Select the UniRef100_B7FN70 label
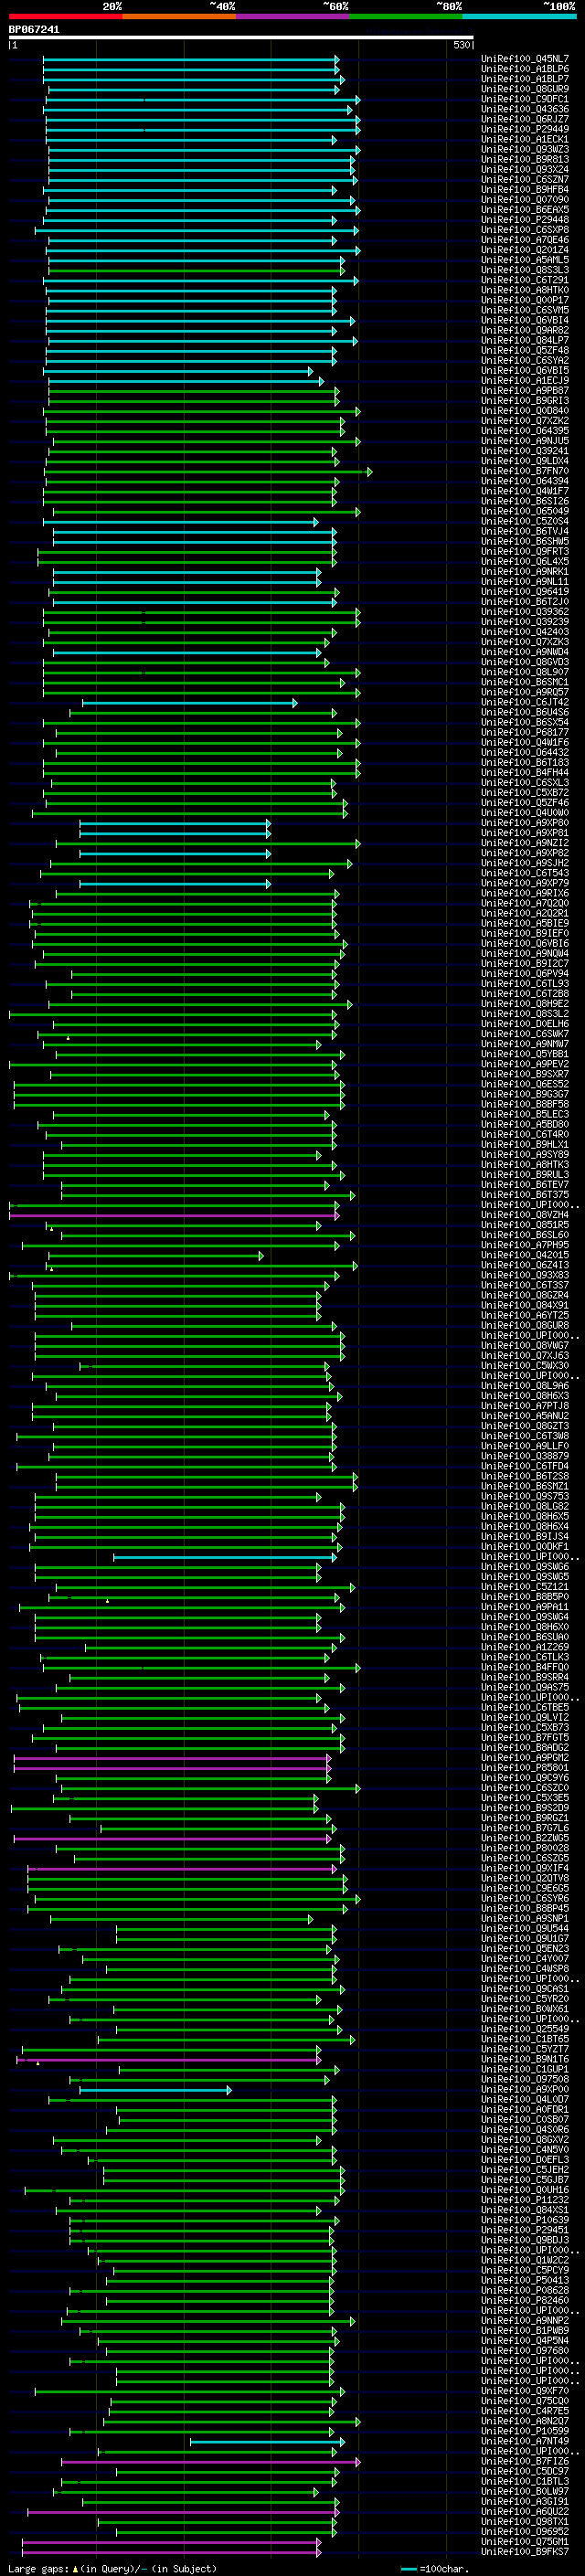This screenshot has width=585, height=2576. click(525, 471)
